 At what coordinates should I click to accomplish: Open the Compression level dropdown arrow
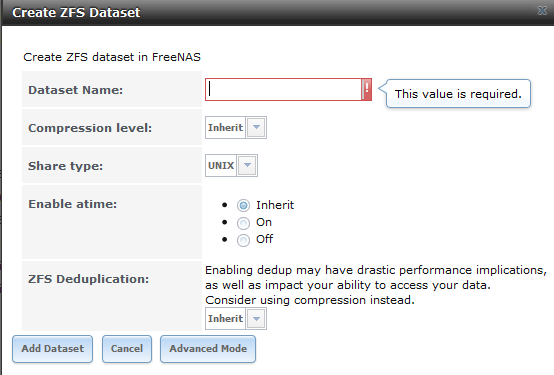click(257, 127)
